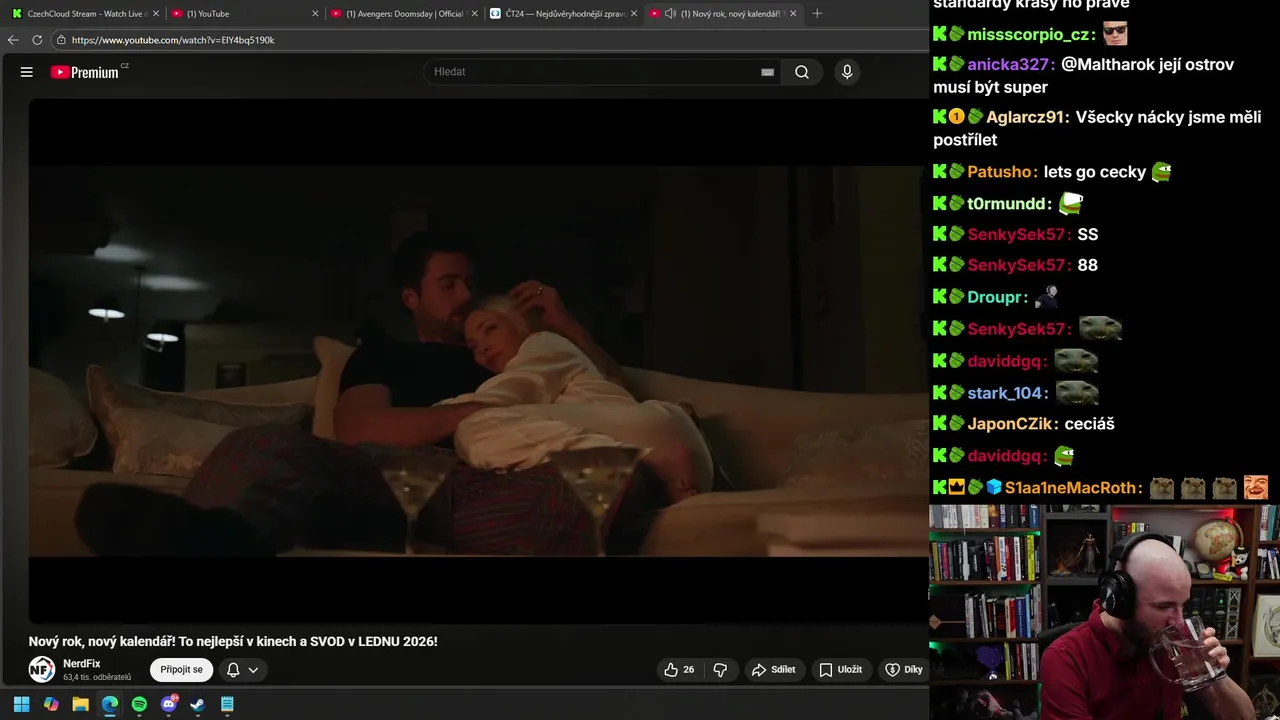
Task: Click the address bar URL
Action: (173, 40)
